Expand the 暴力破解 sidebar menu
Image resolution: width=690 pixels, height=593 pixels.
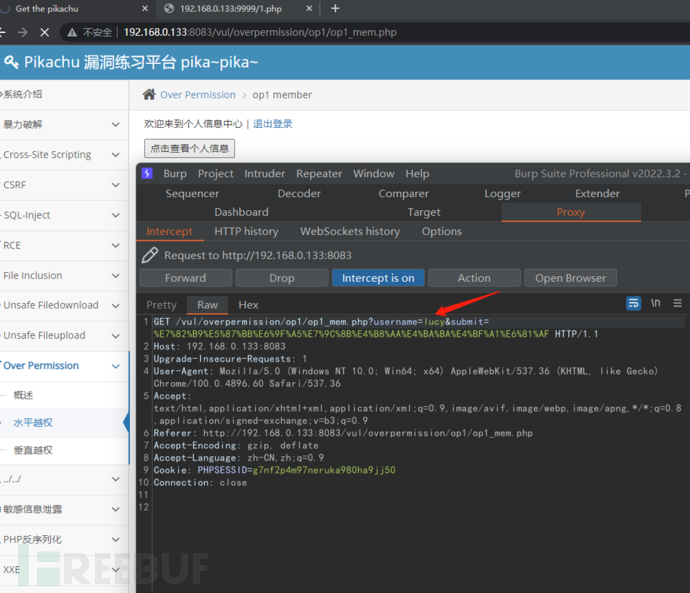tap(62, 124)
